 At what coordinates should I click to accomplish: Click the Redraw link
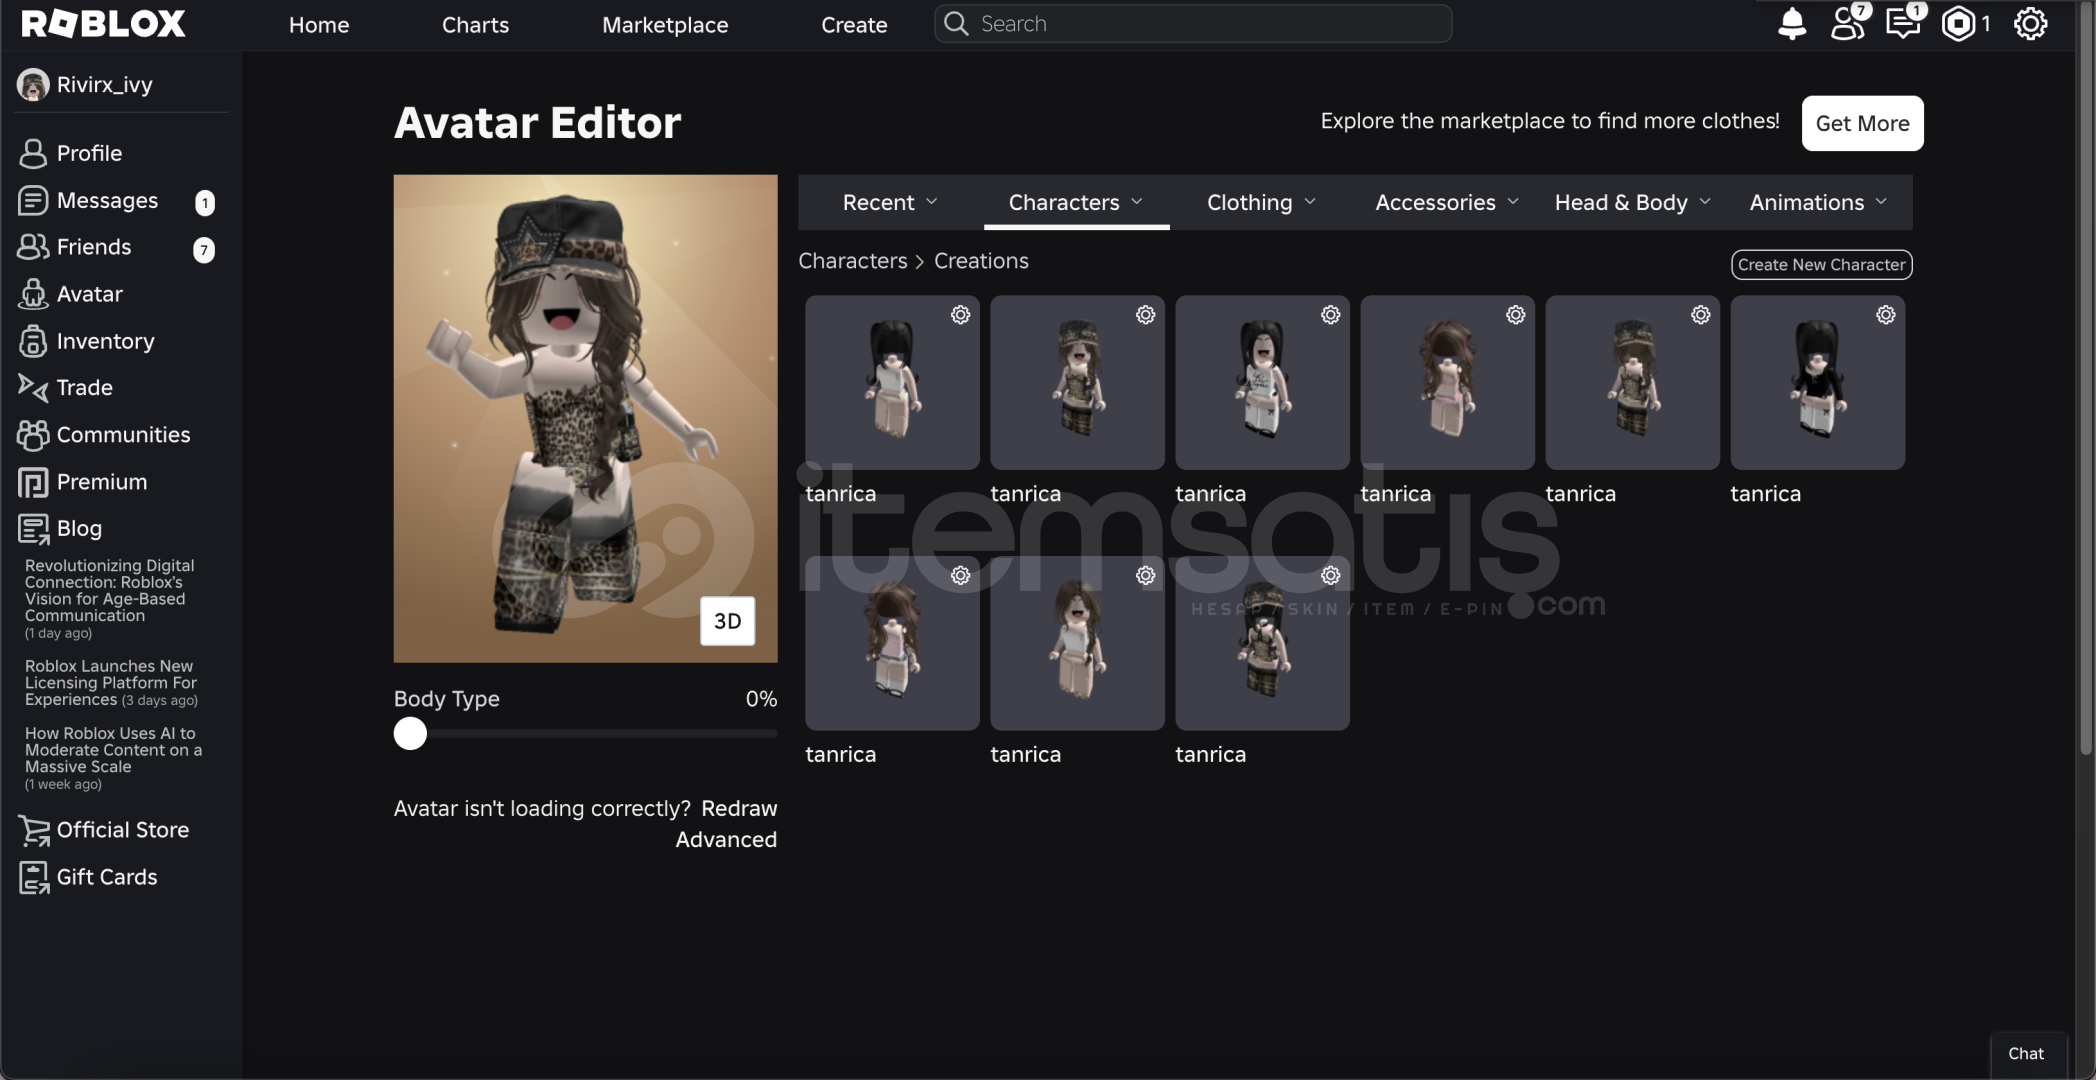pos(739,808)
